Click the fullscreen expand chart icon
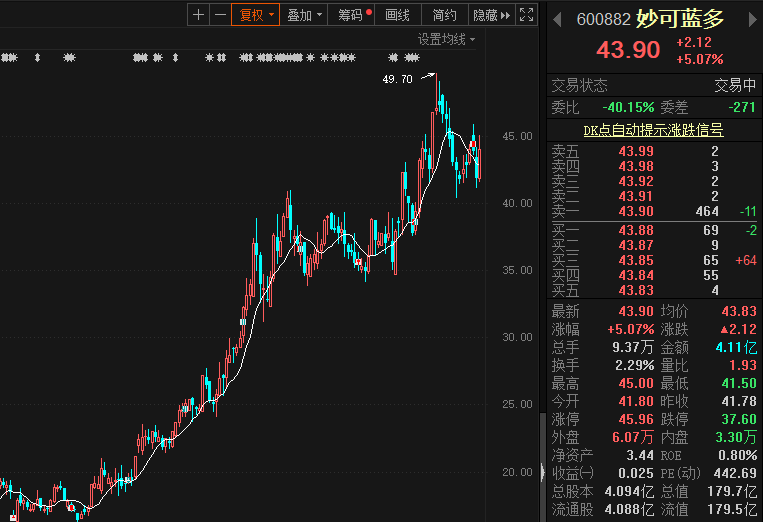Screen dimensions: 763x522 (x=527, y=15)
